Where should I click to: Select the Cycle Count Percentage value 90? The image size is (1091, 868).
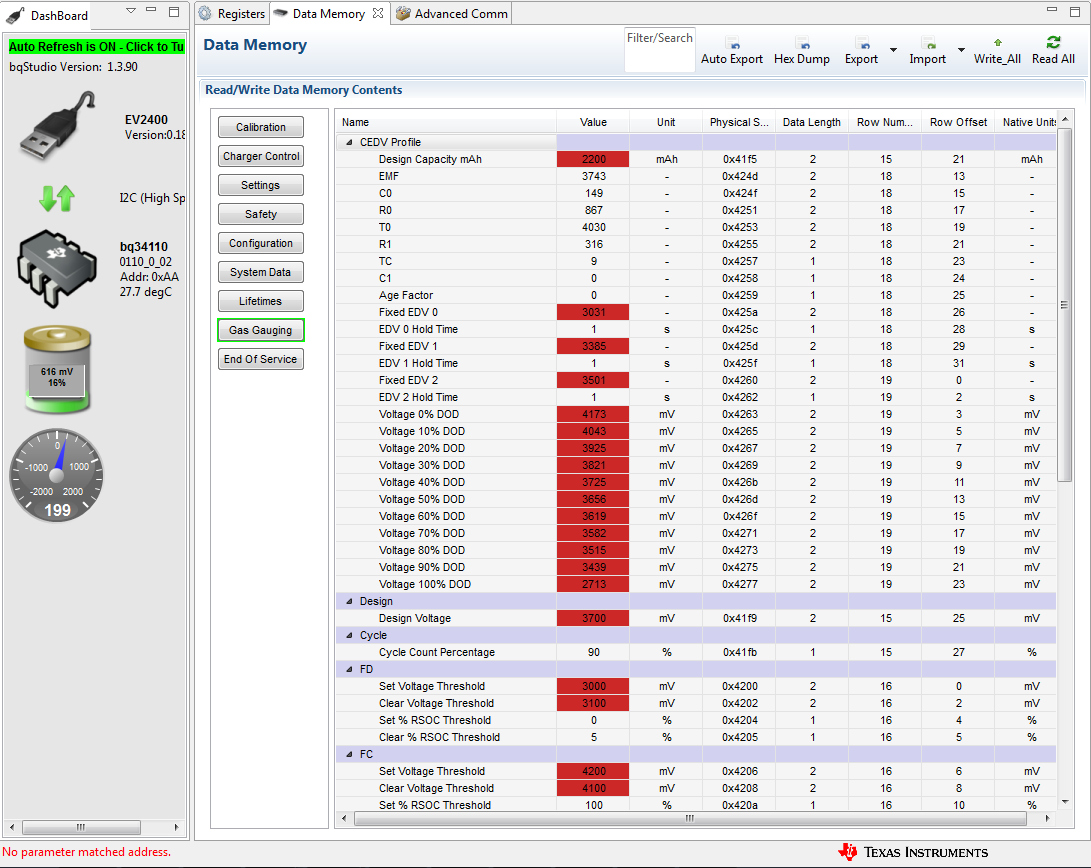point(594,653)
